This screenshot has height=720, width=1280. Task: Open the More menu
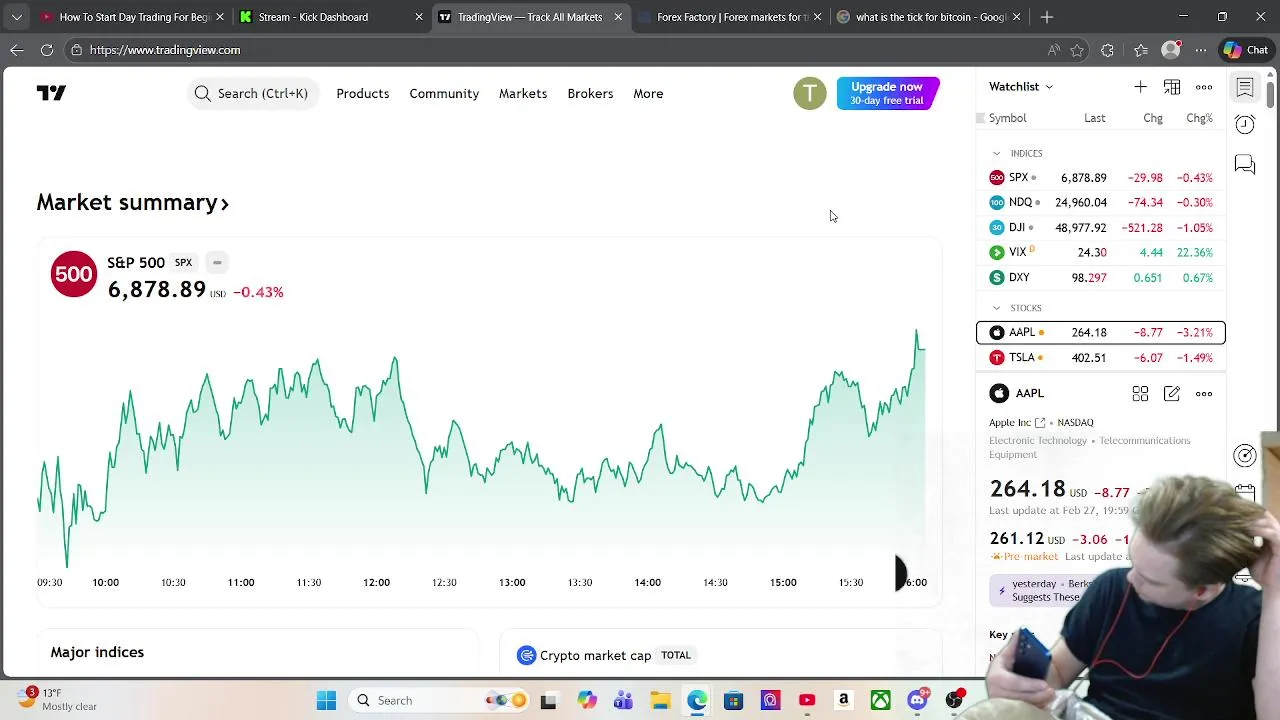point(648,93)
